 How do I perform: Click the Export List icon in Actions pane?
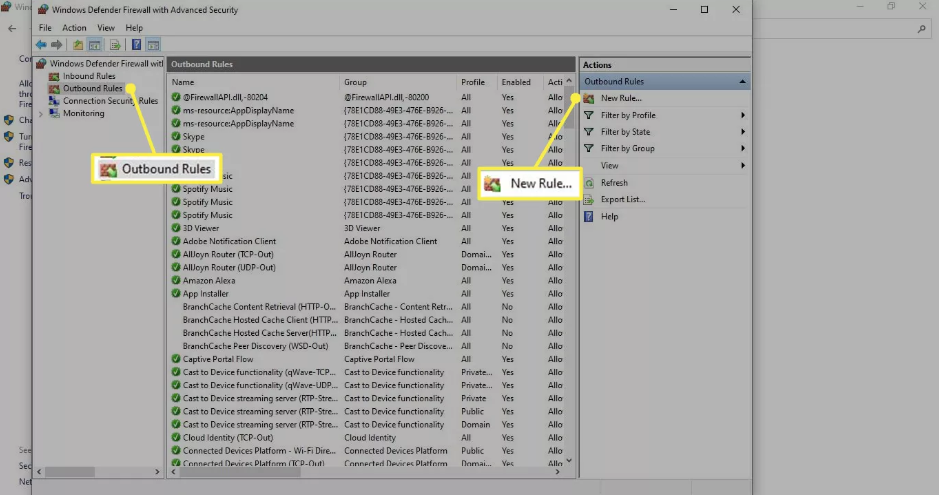pos(589,200)
